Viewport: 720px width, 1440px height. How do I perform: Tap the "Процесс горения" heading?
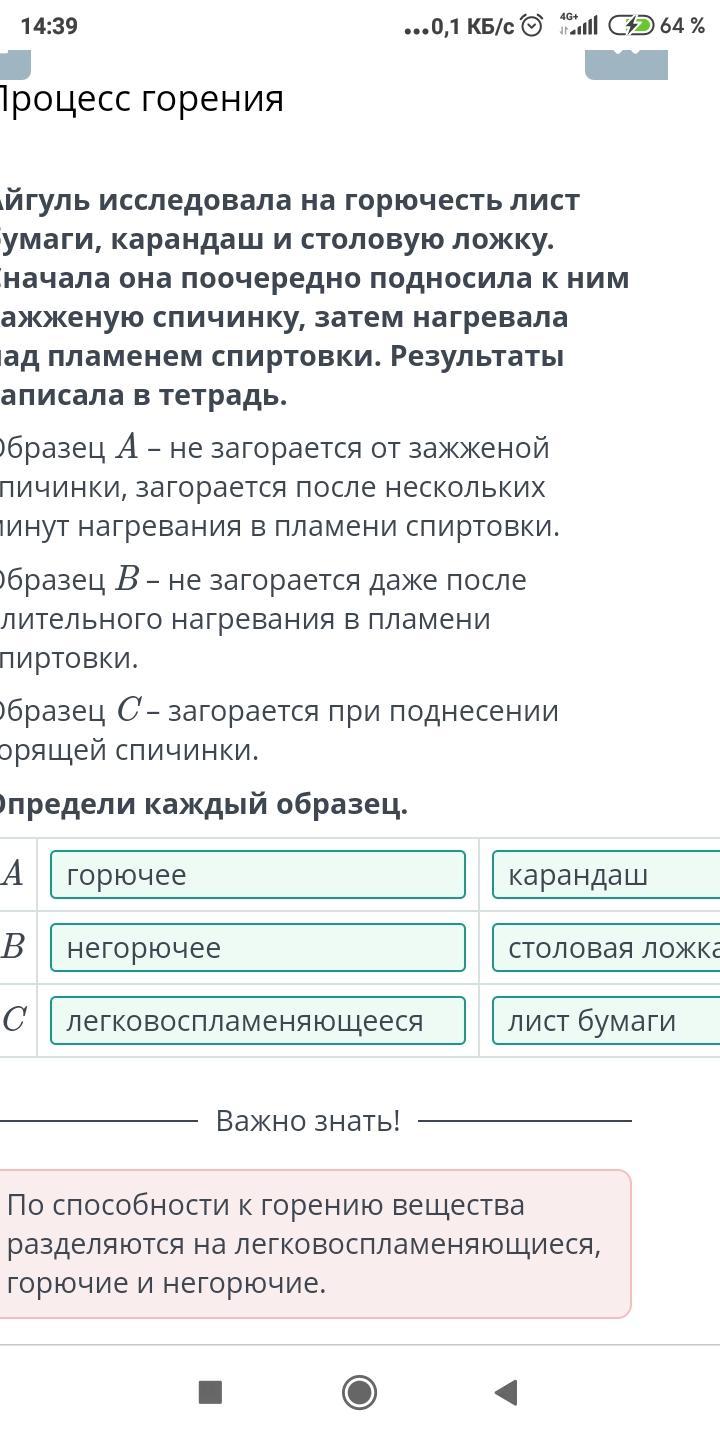pyautogui.click(x=140, y=99)
